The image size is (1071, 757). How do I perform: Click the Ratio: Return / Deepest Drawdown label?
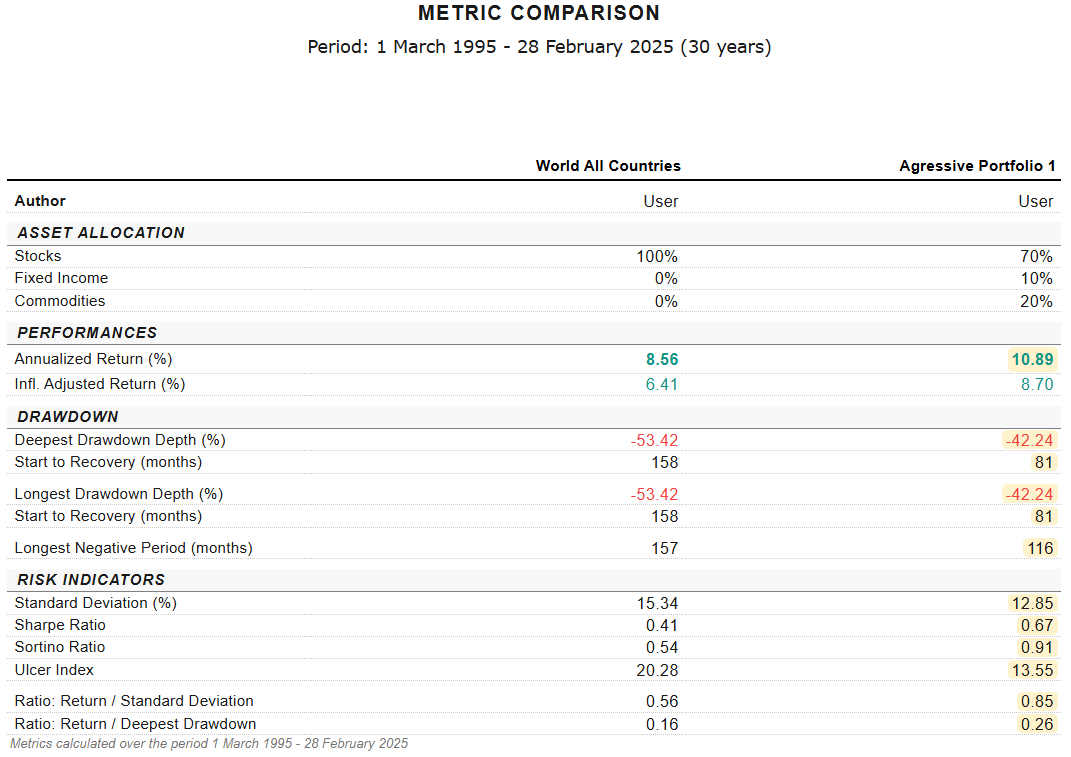click(135, 724)
